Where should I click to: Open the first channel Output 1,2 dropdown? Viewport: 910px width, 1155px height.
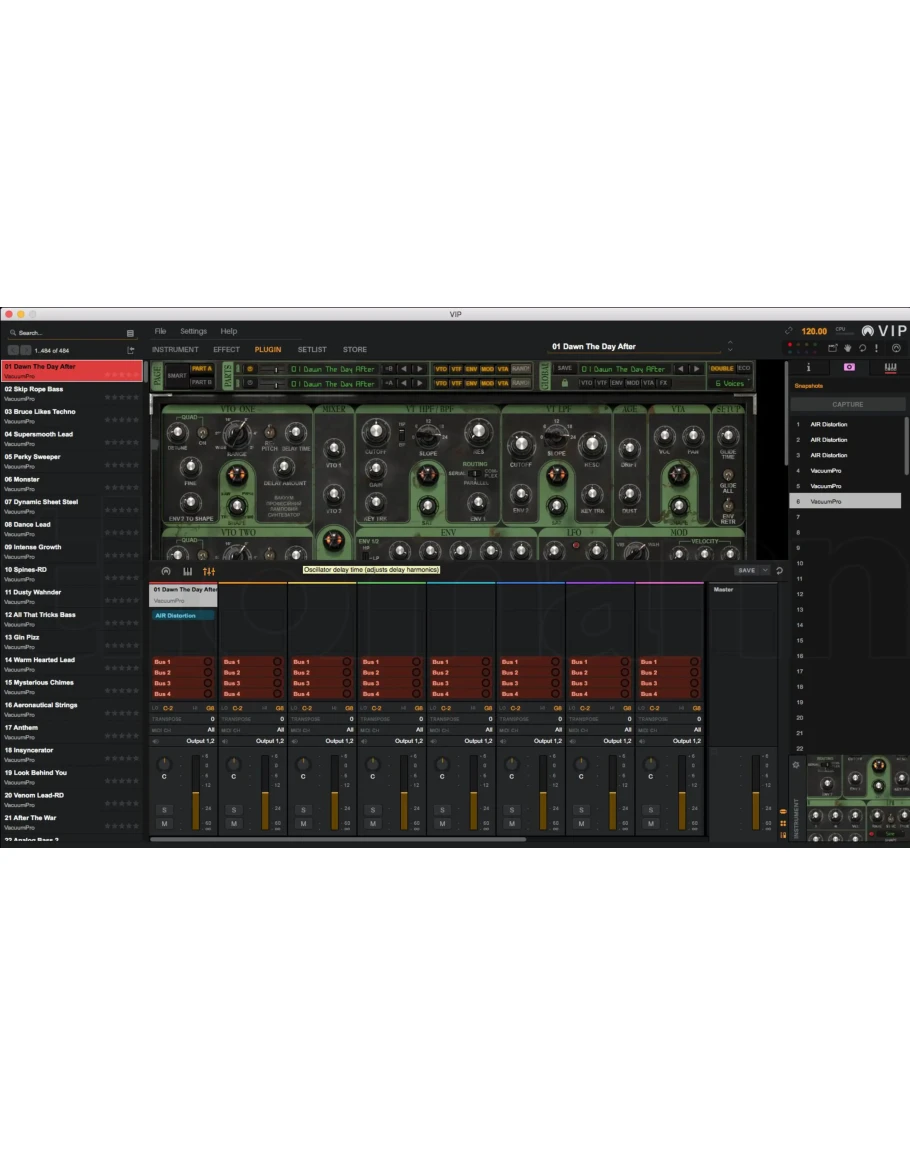coord(199,741)
